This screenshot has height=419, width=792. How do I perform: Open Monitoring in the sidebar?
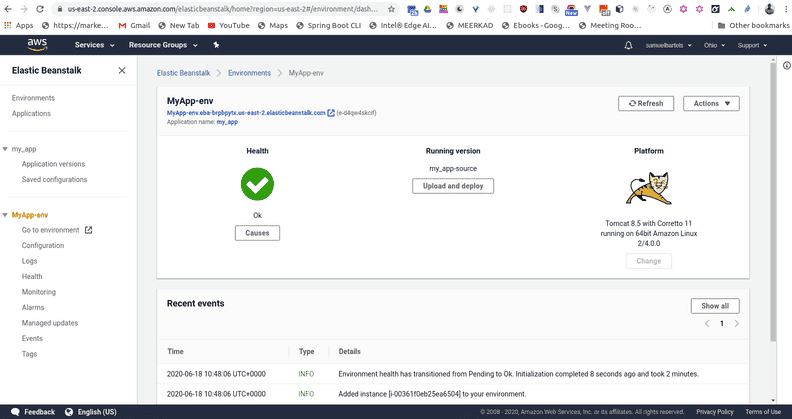38,292
